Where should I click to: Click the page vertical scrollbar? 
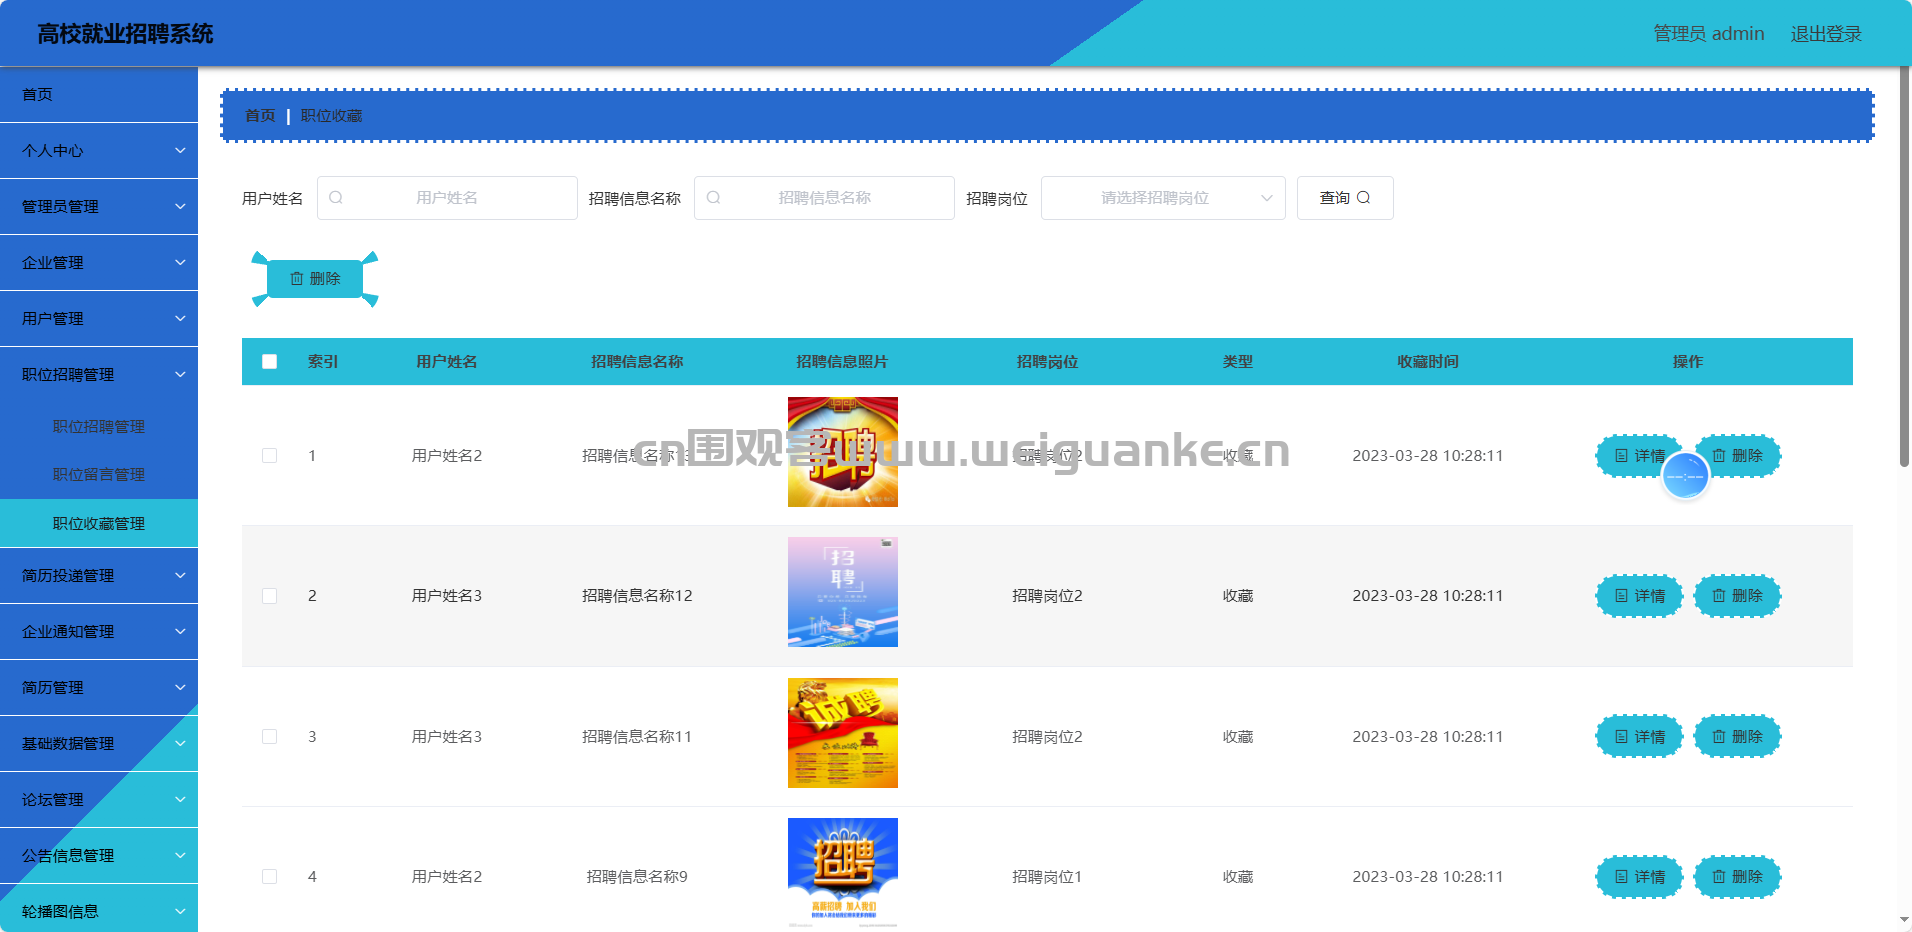click(1904, 270)
